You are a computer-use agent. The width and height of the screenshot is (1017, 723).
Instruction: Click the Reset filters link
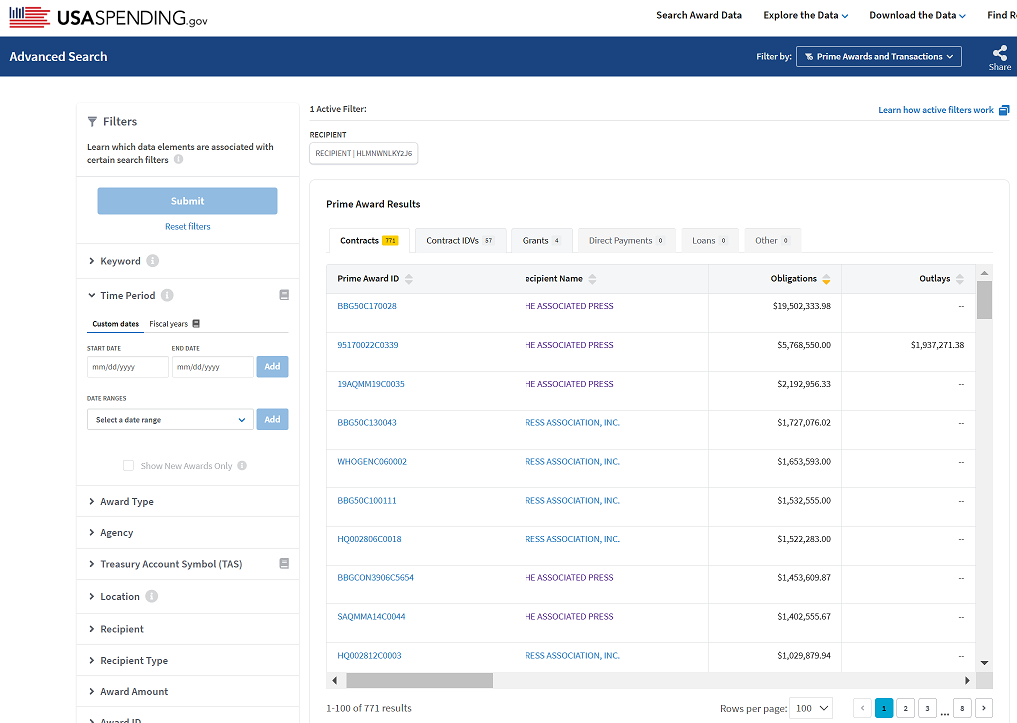(187, 227)
